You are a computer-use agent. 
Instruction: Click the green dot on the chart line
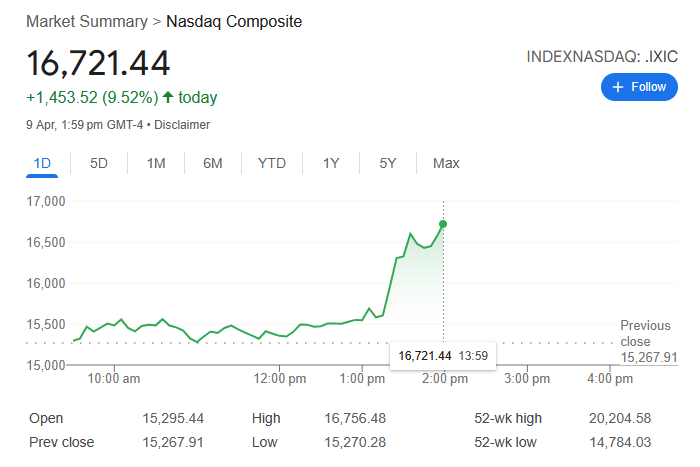(443, 224)
